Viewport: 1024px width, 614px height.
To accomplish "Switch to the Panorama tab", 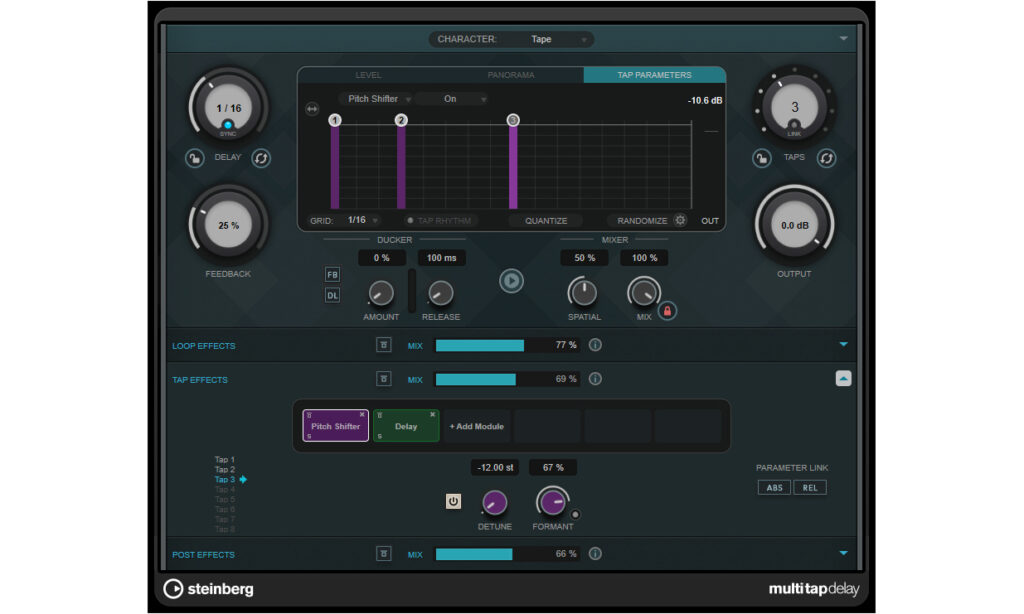I will coord(511,75).
